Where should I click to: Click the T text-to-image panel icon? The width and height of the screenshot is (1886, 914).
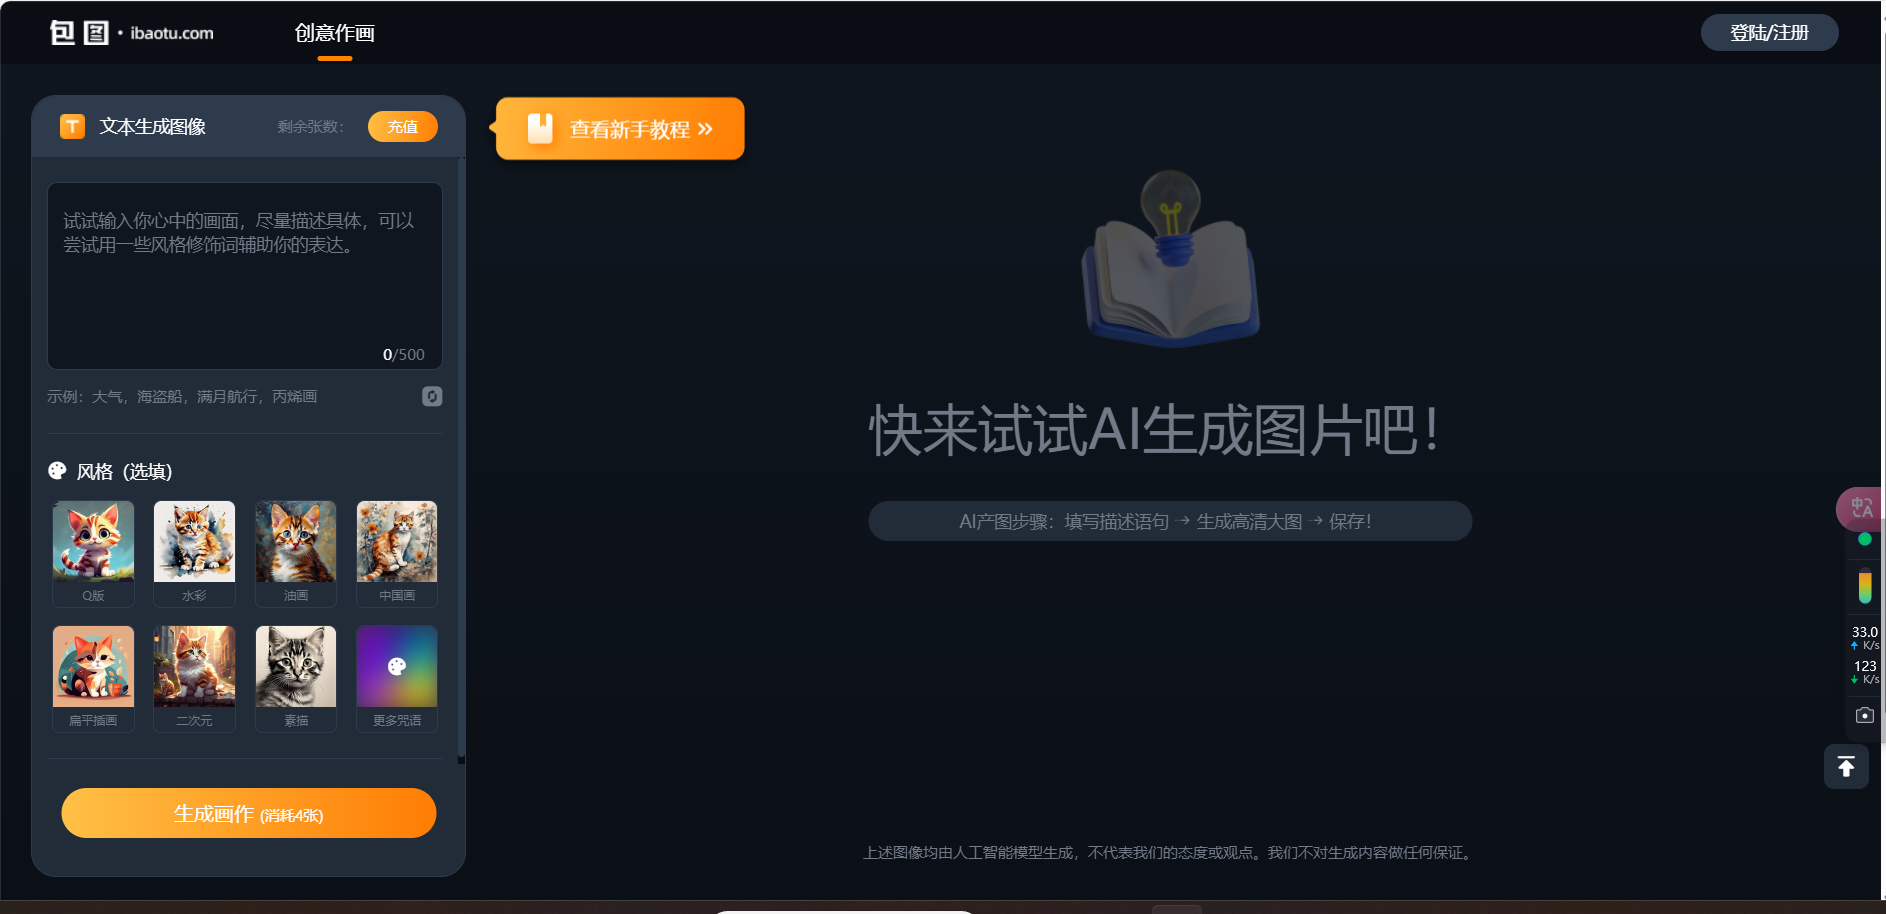coord(71,126)
